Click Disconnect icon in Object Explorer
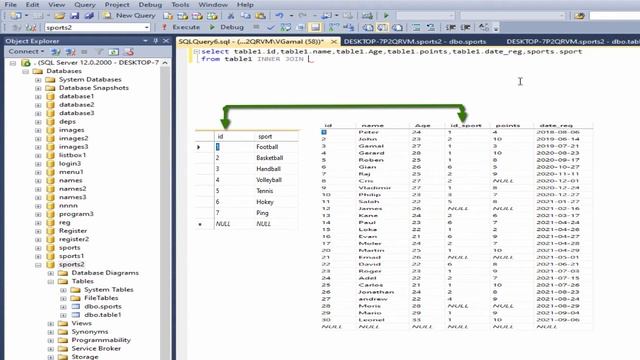Image resolution: width=640 pixels, height=360 pixels. coord(70,52)
